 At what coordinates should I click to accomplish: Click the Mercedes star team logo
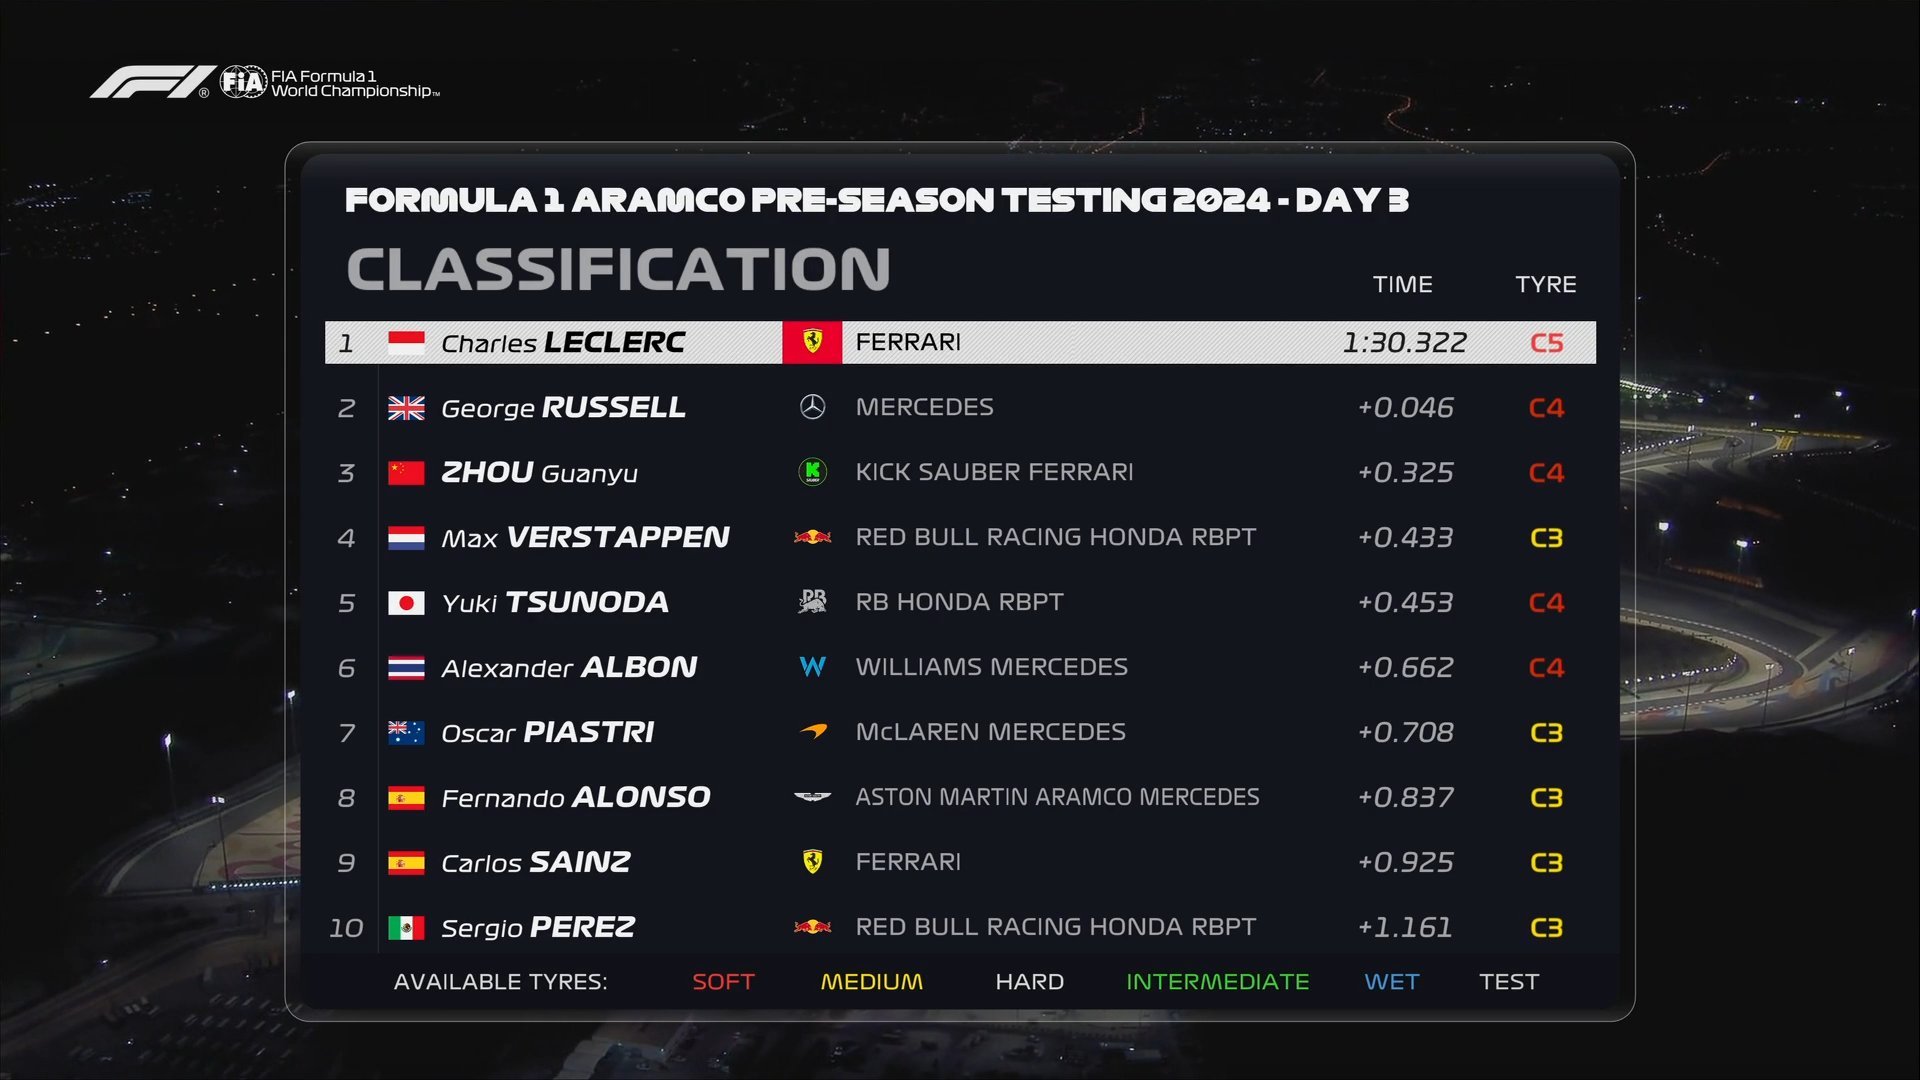(812, 407)
